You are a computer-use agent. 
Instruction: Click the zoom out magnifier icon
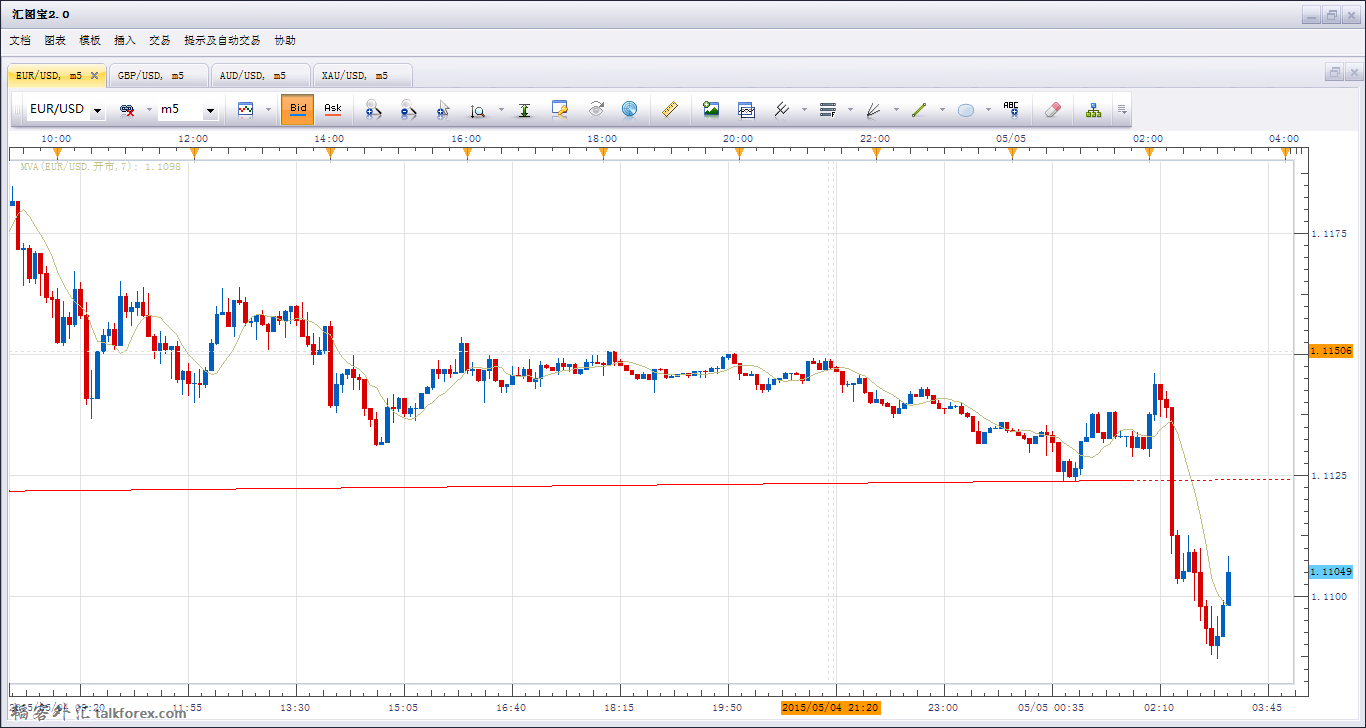pyautogui.click(x=408, y=110)
